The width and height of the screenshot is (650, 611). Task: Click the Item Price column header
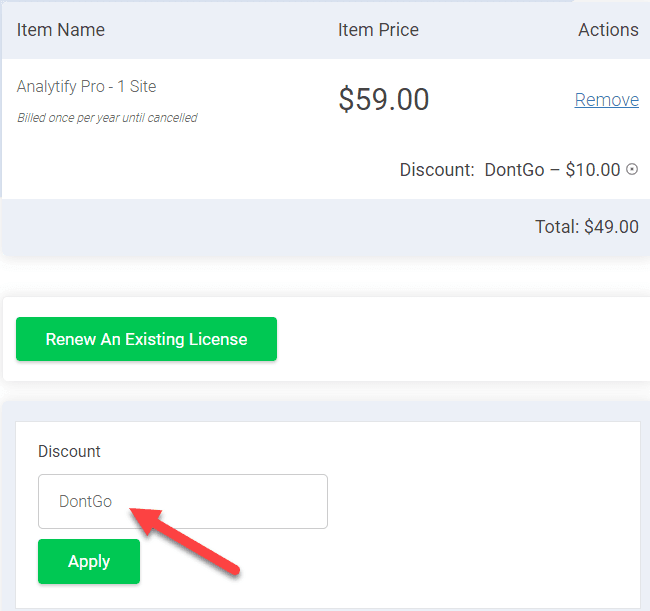(378, 30)
